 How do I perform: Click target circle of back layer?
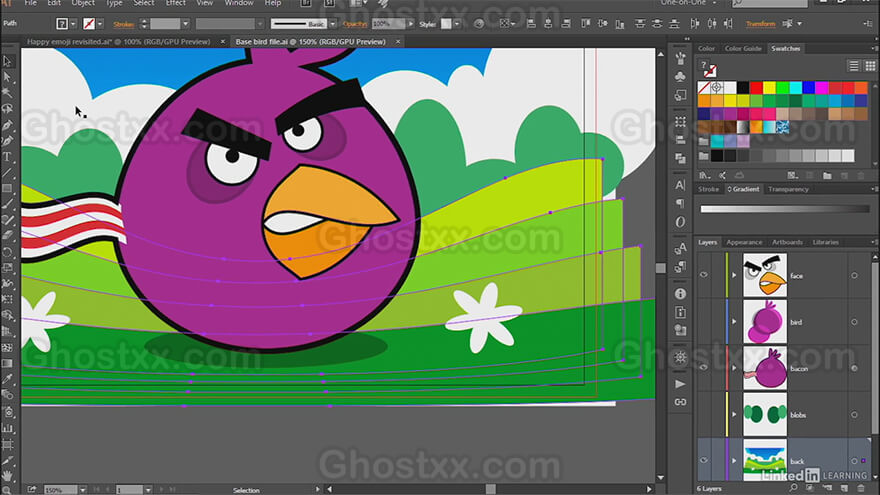(854, 461)
